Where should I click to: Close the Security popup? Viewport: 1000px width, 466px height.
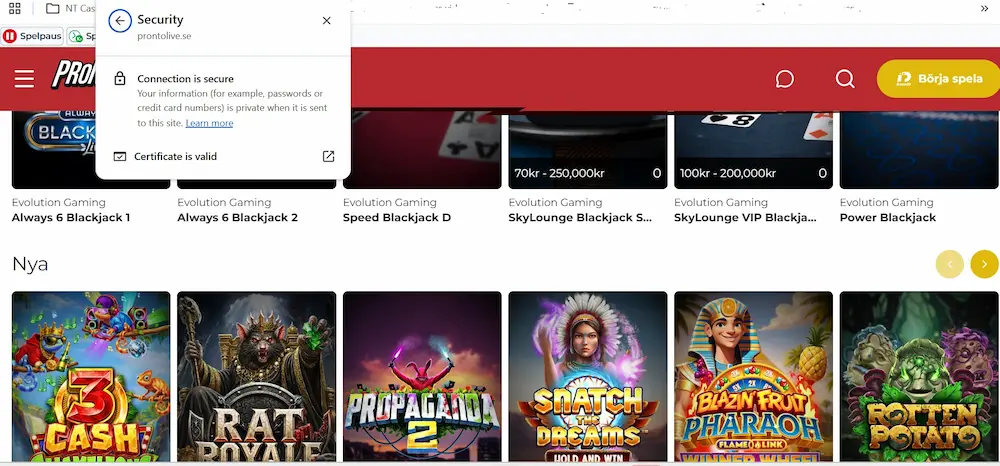tap(327, 20)
